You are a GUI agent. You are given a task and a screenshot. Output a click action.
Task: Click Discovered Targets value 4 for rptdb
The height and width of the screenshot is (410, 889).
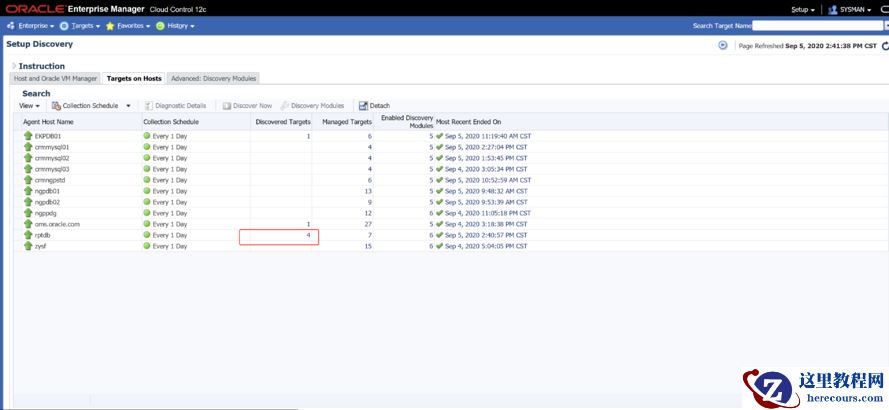pyautogui.click(x=307, y=235)
